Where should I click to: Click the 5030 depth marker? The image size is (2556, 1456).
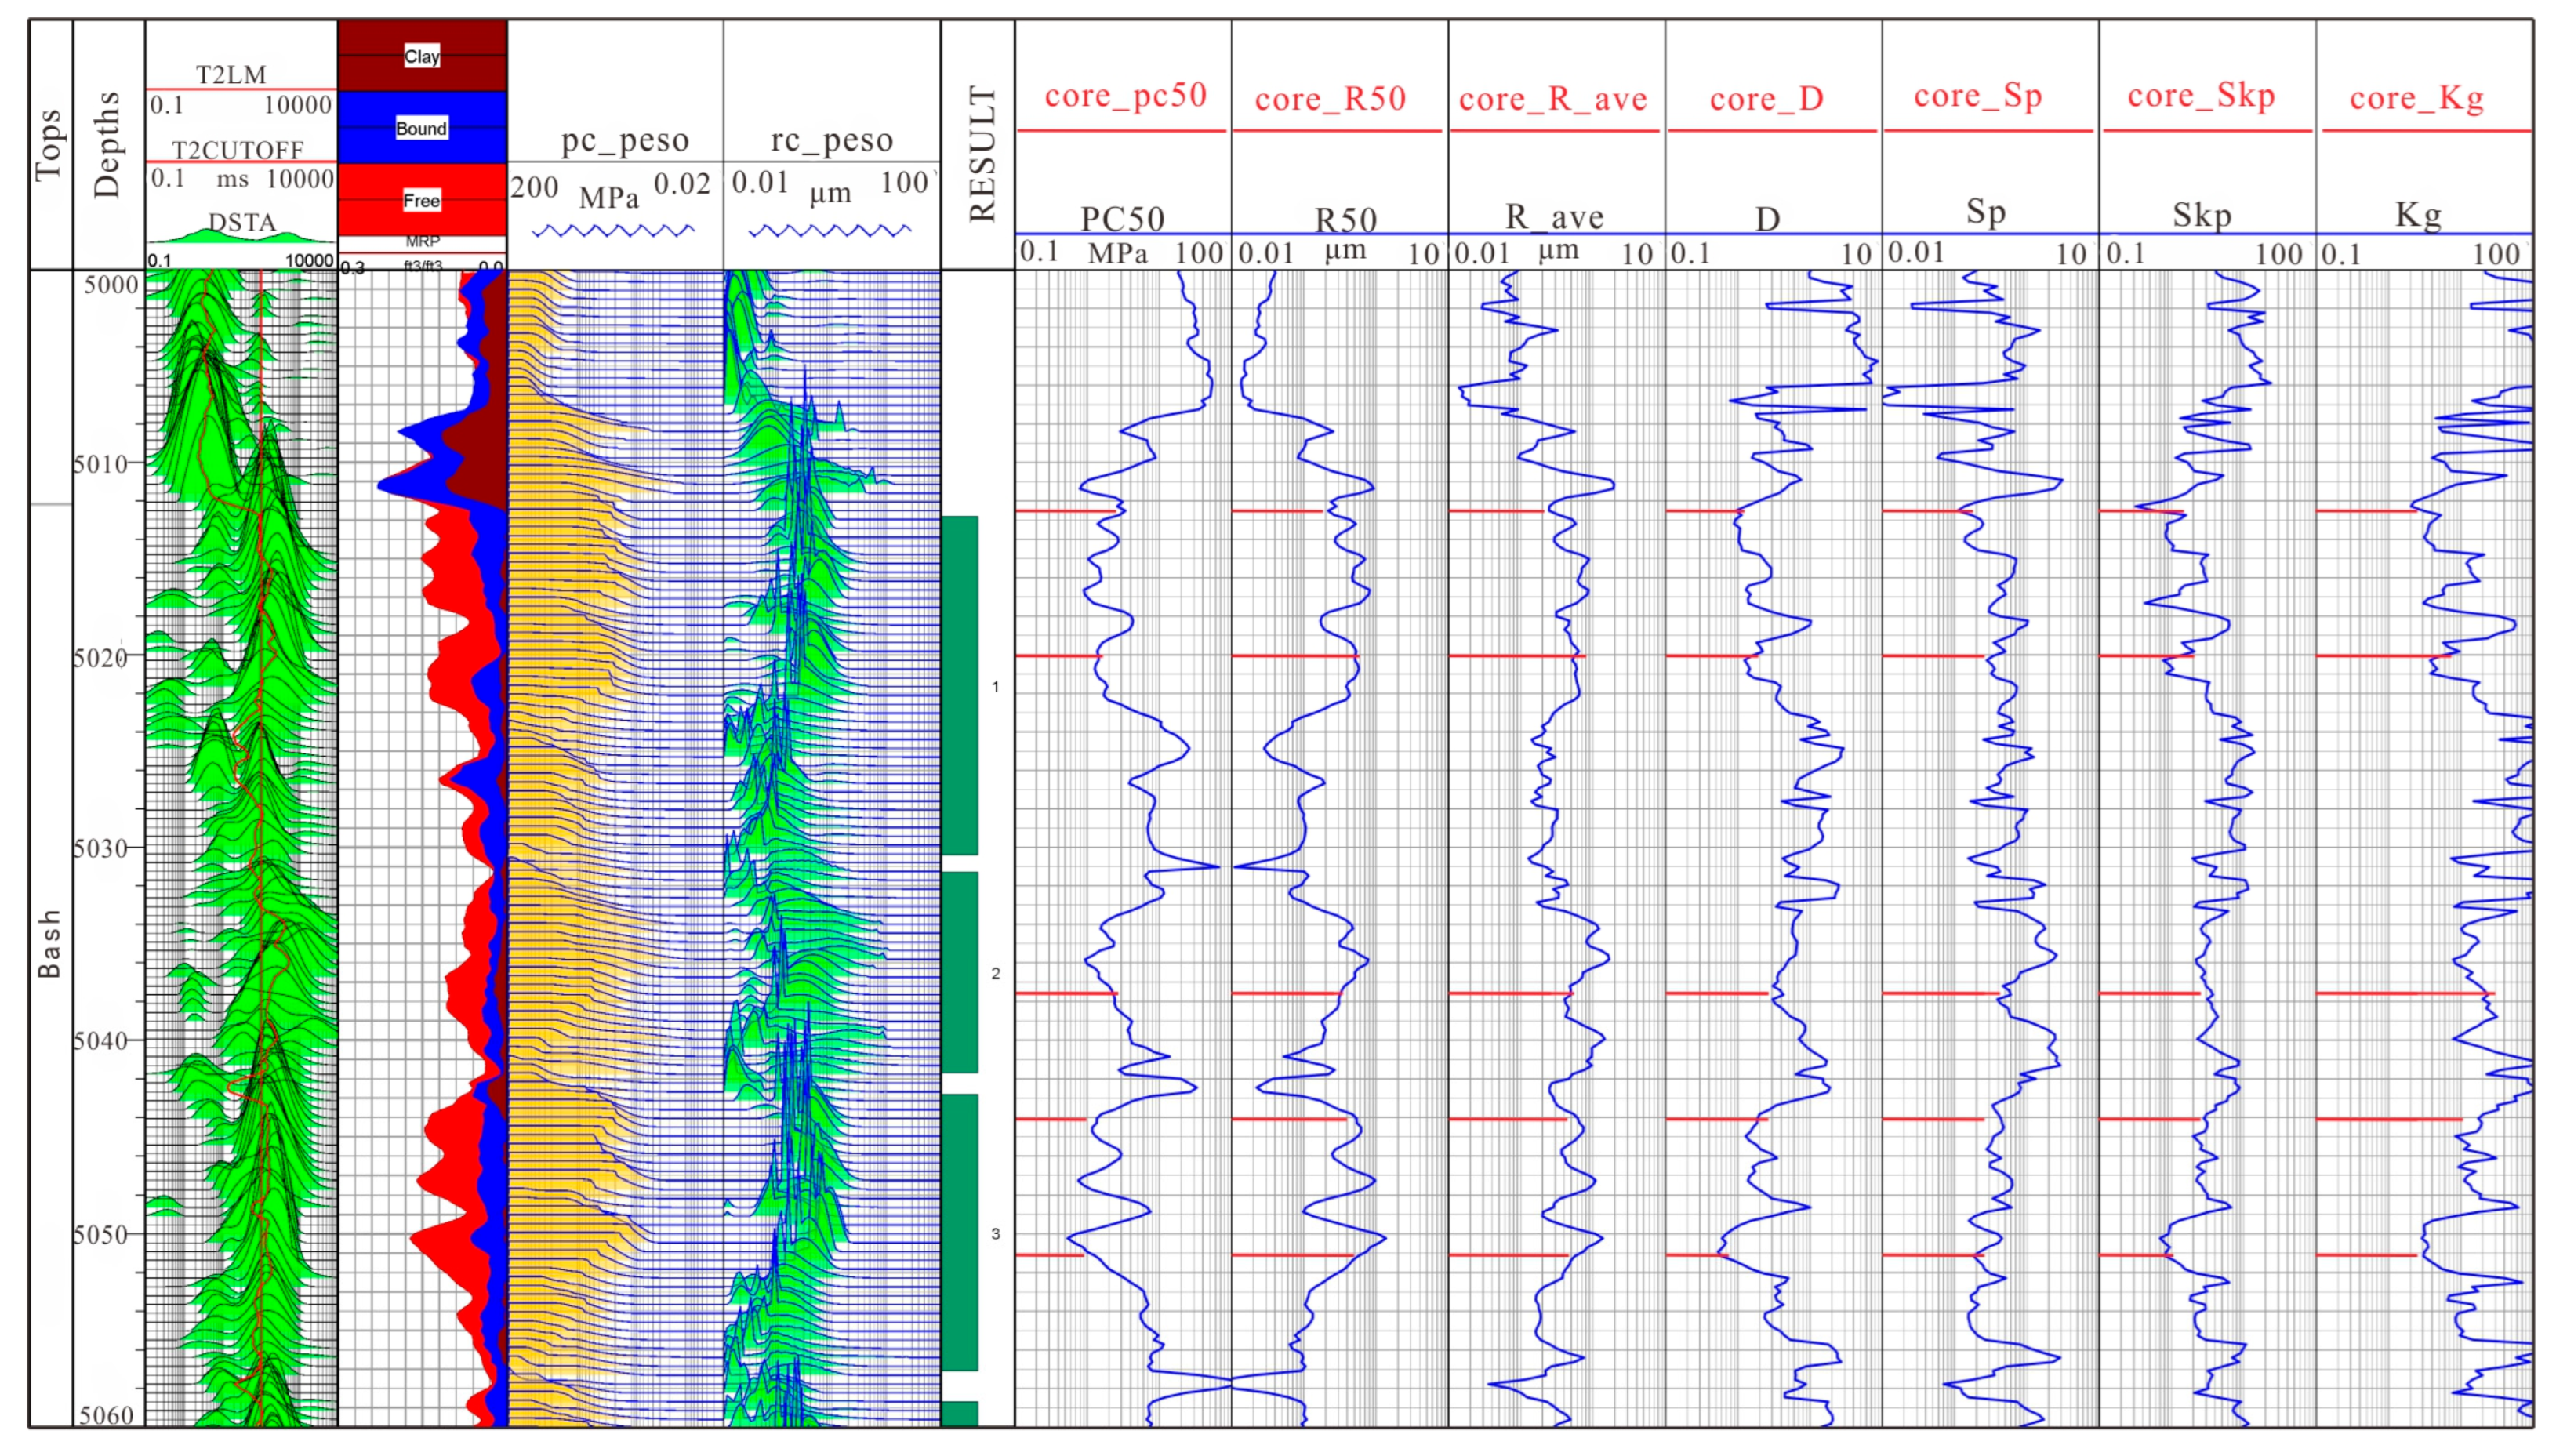pyautogui.click(x=102, y=849)
